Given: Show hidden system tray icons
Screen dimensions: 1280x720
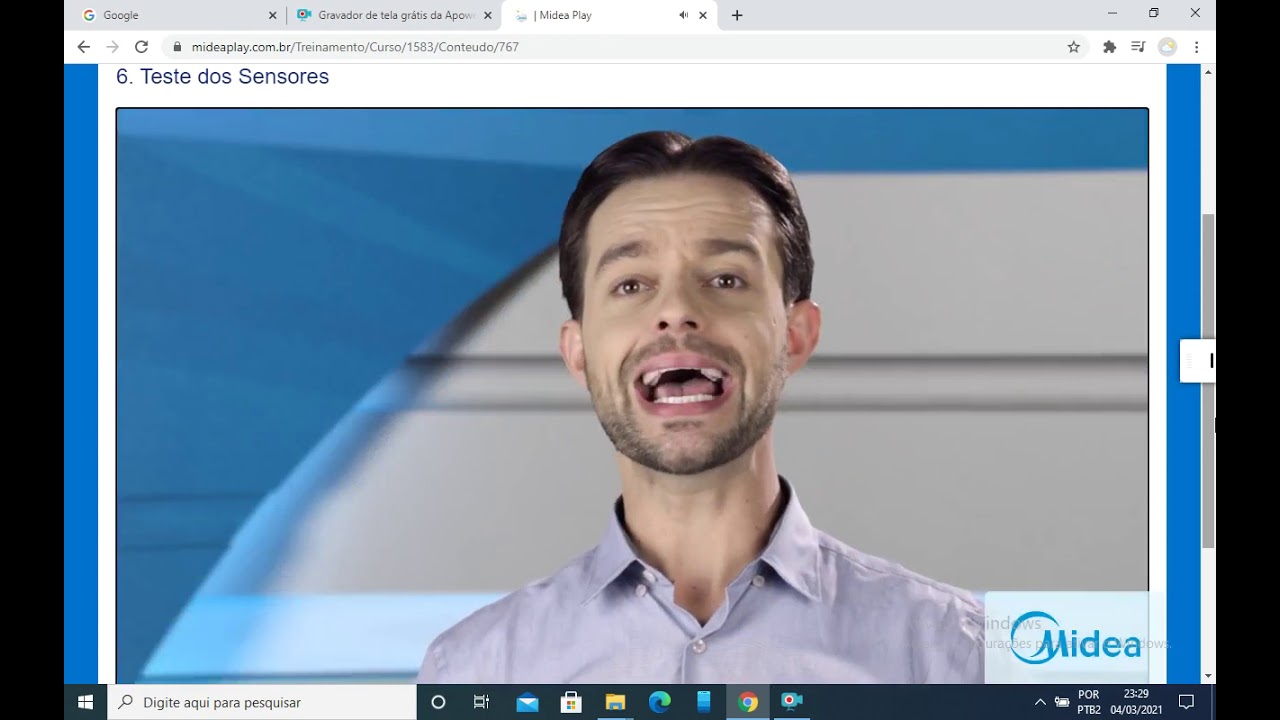Looking at the screenshot, I should pos(1040,702).
